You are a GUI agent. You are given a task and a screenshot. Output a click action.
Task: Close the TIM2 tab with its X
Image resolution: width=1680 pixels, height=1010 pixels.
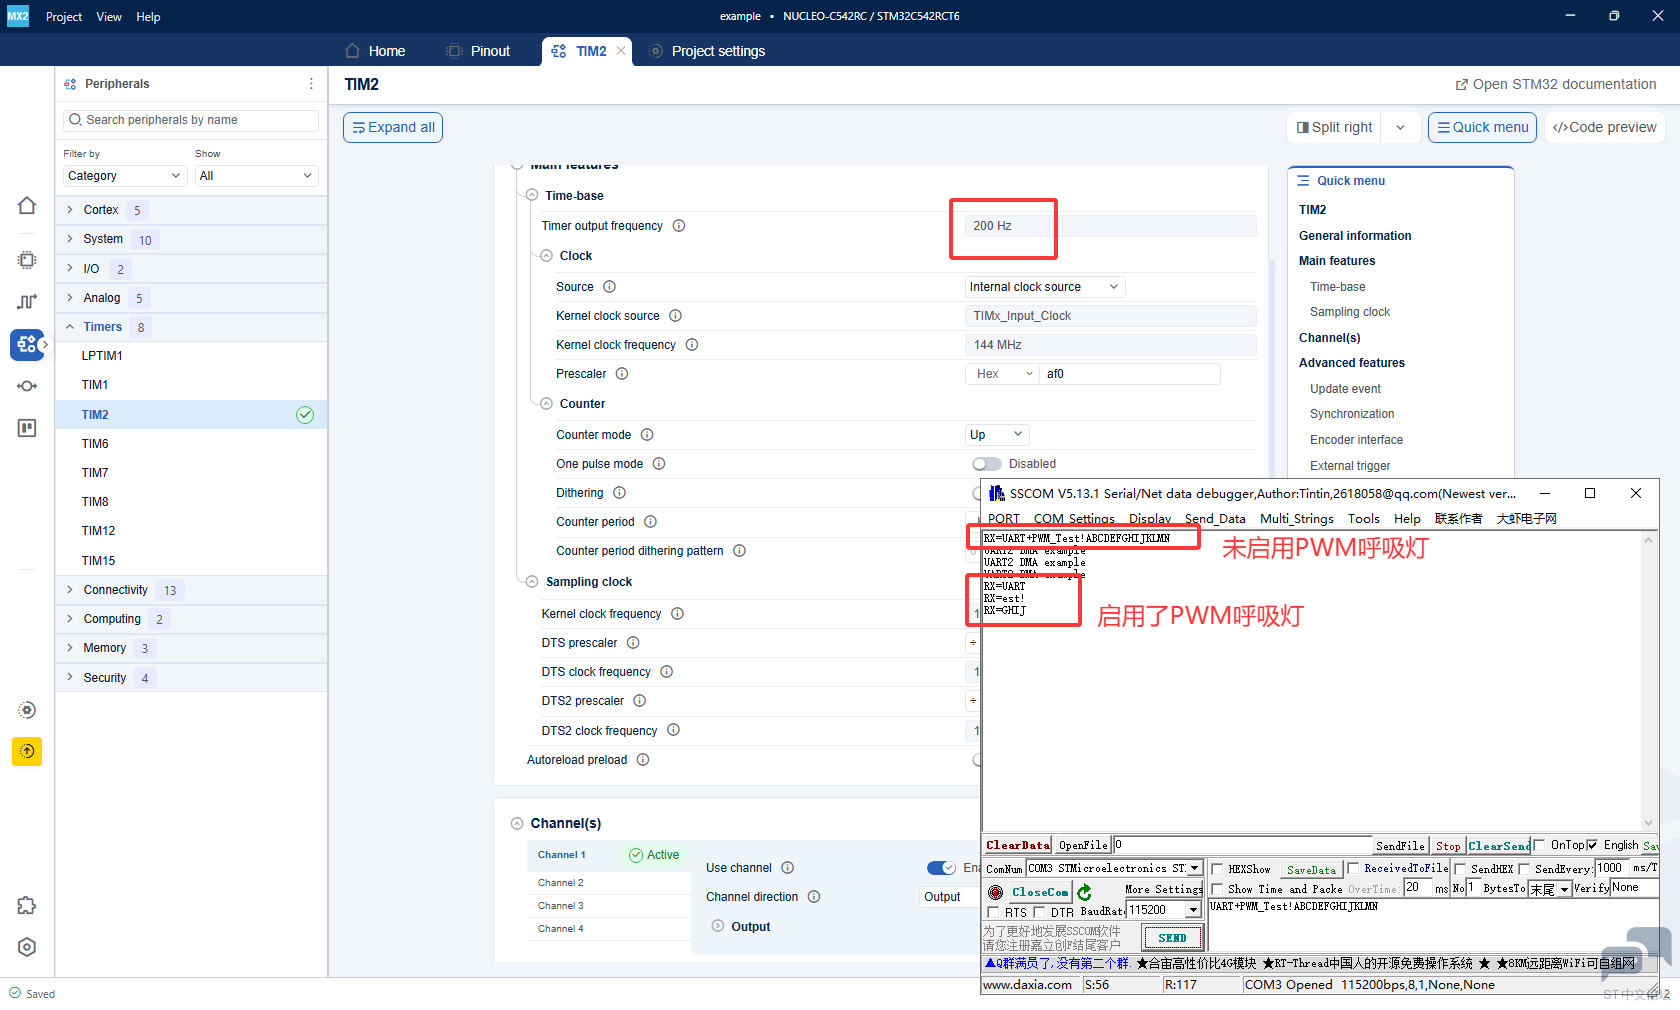621,51
